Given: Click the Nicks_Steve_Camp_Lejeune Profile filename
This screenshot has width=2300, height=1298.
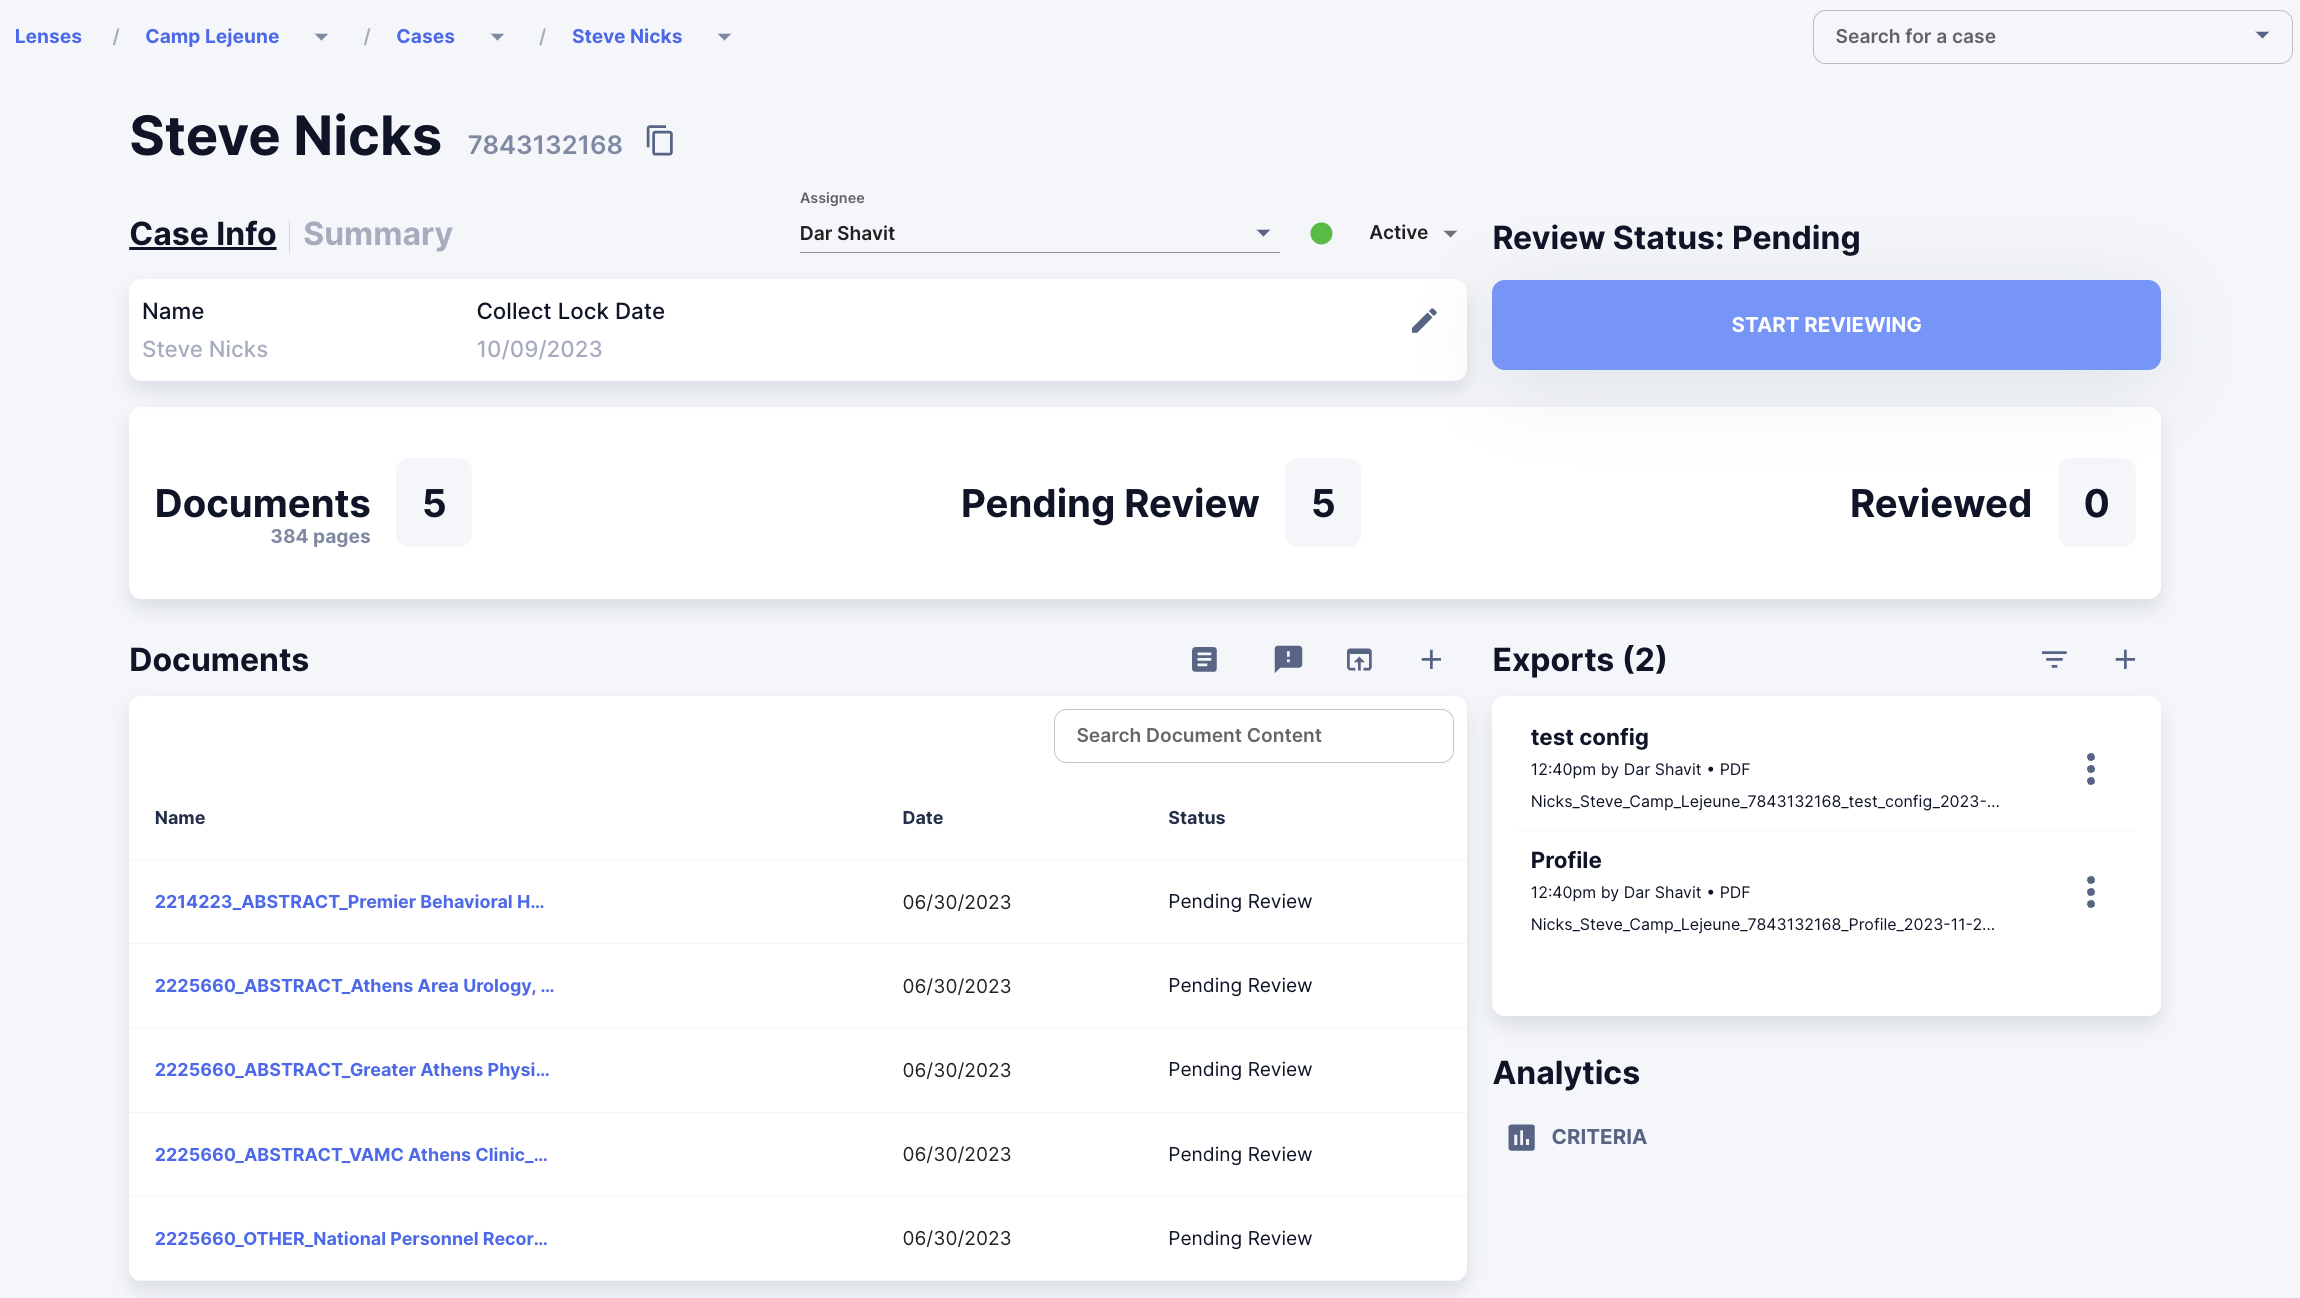Looking at the screenshot, I should pyautogui.click(x=1762, y=924).
